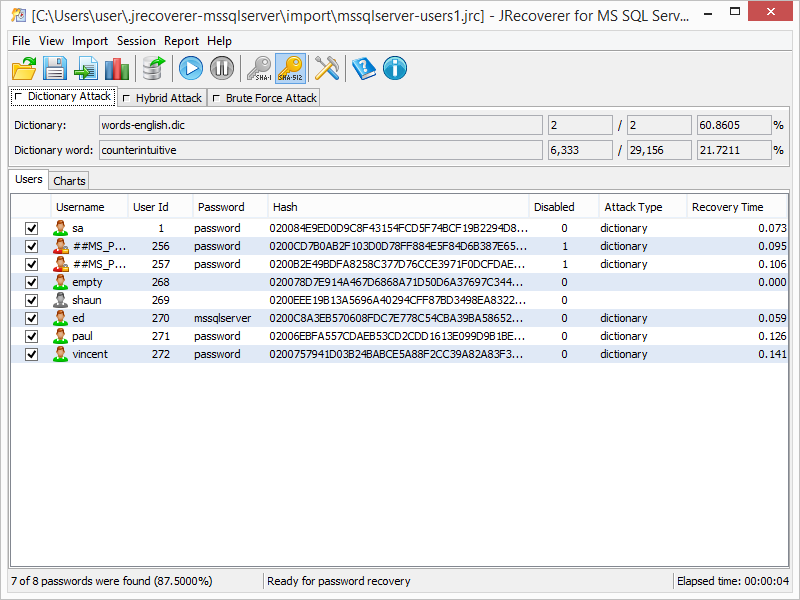Click the 'Ready for password recovery' status

click(x=339, y=581)
